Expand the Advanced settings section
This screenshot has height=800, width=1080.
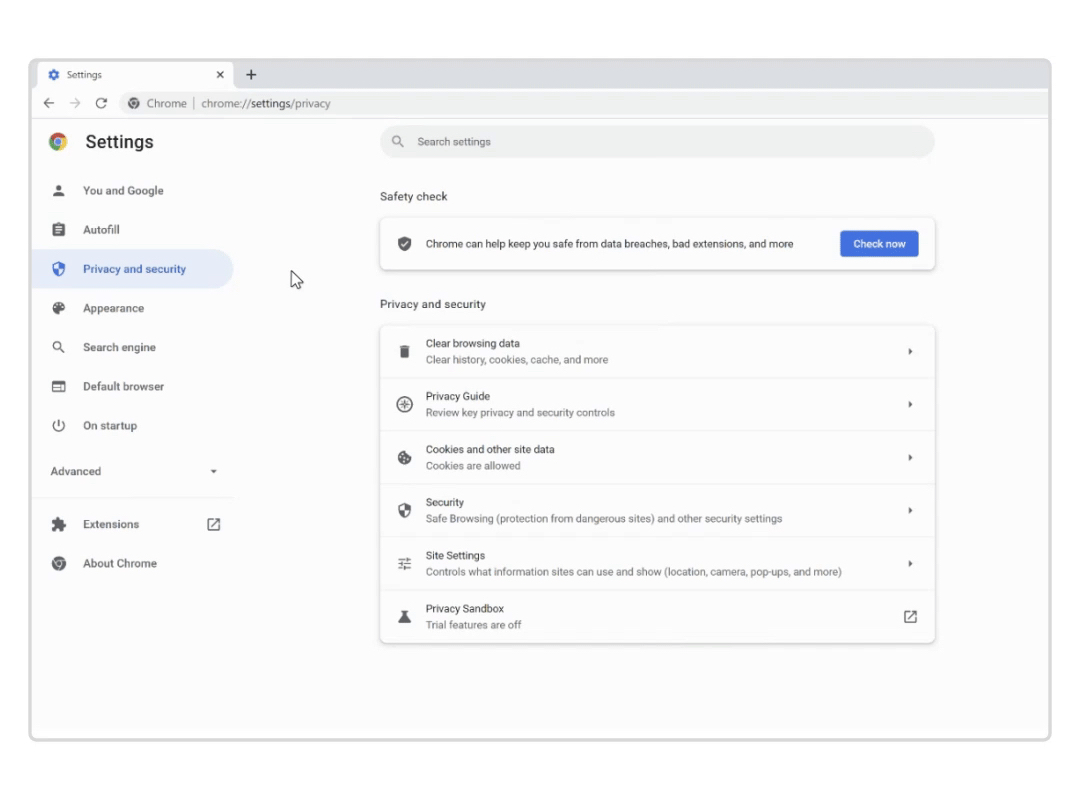(213, 471)
